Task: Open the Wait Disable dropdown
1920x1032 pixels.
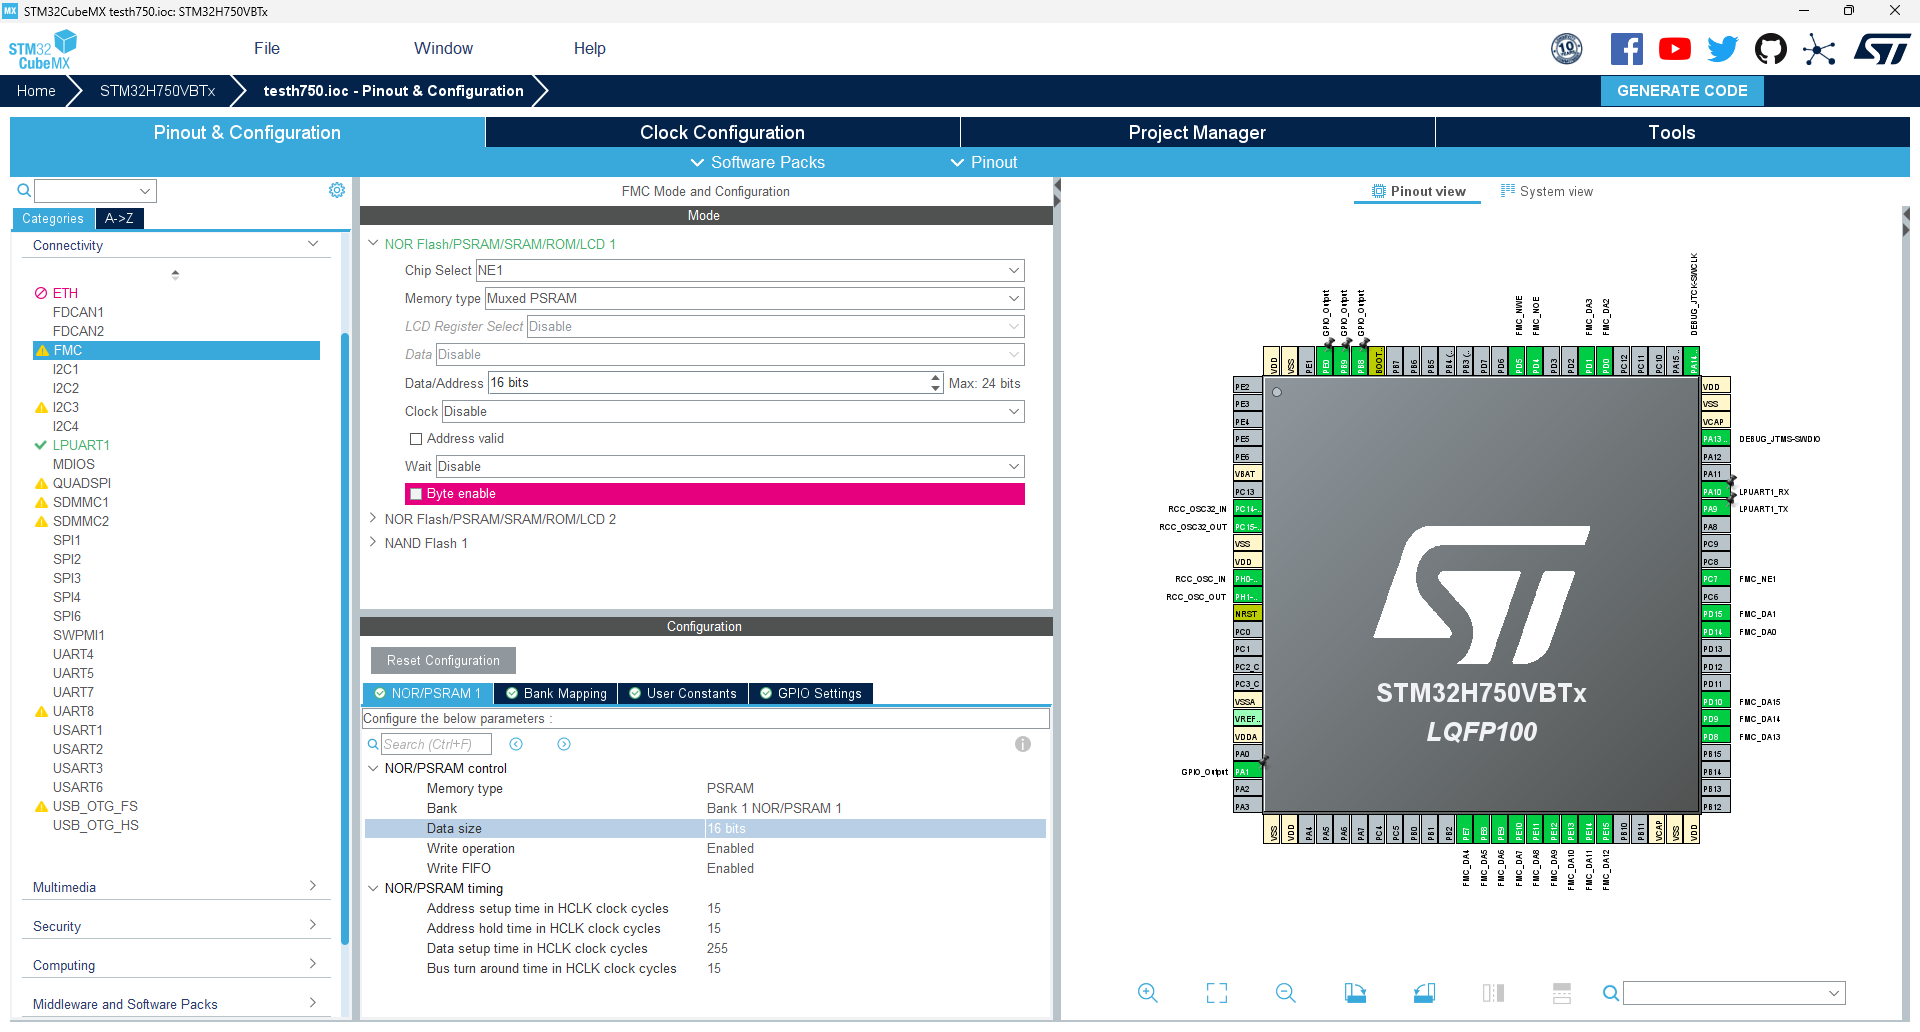Action: (x=730, y=467)
